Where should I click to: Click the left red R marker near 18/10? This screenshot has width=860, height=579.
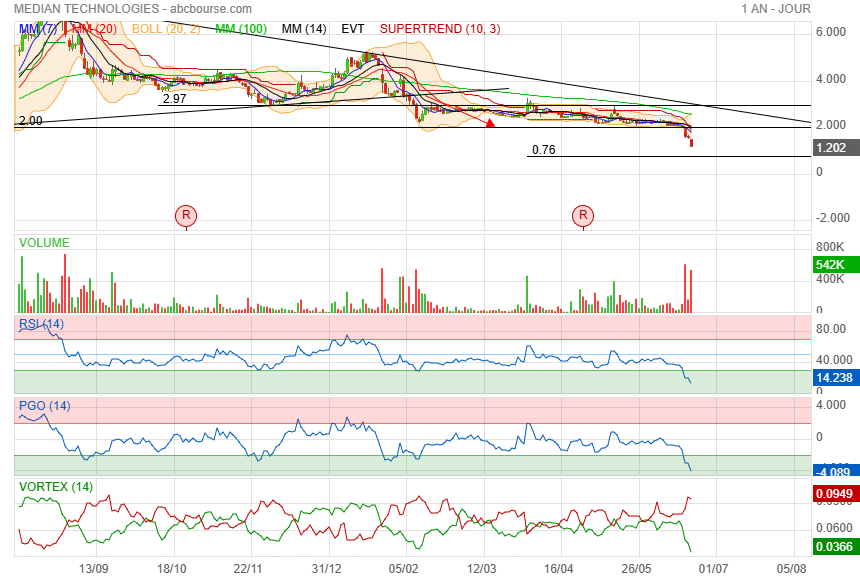[186, 215]
